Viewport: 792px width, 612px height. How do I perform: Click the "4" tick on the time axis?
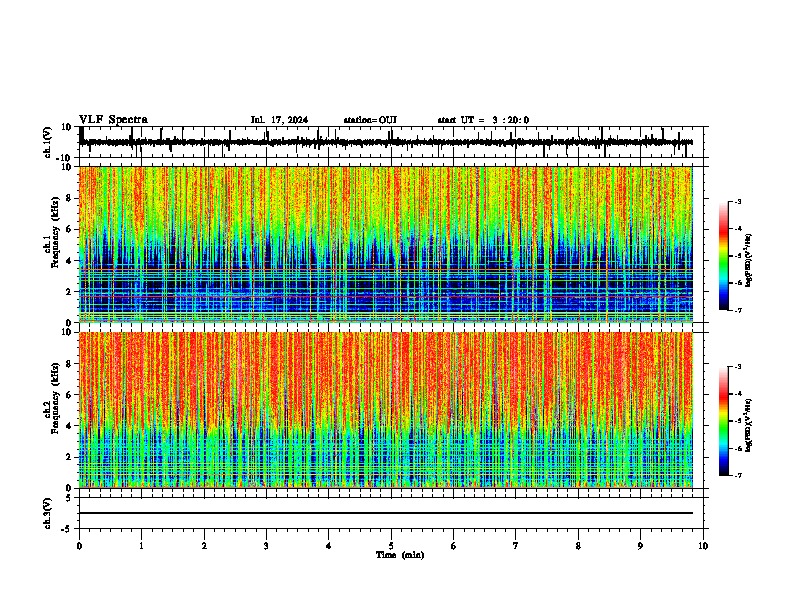pyautogui.click(x=329, y=546)
